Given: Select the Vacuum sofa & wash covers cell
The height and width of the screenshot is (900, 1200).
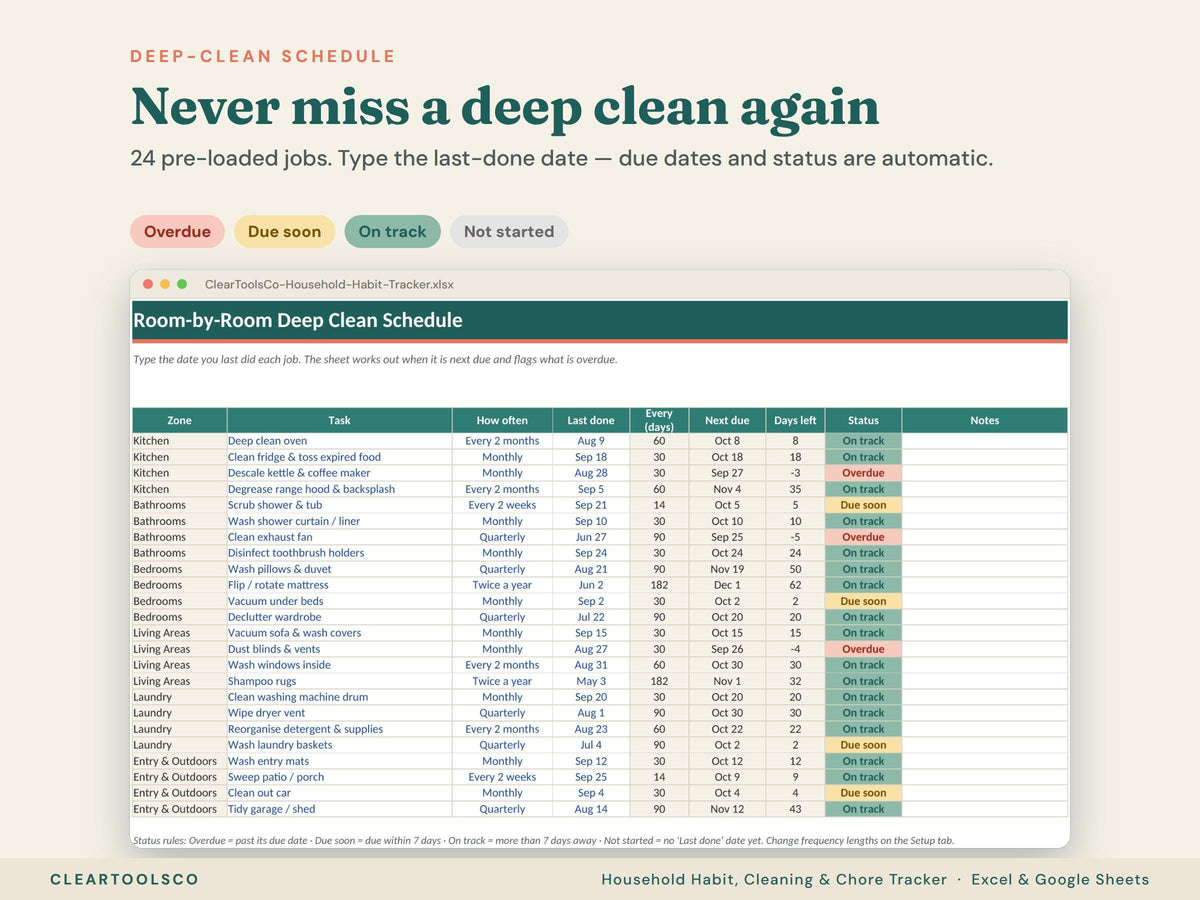Looking at the screenshot, I should (x=339, y=633).
